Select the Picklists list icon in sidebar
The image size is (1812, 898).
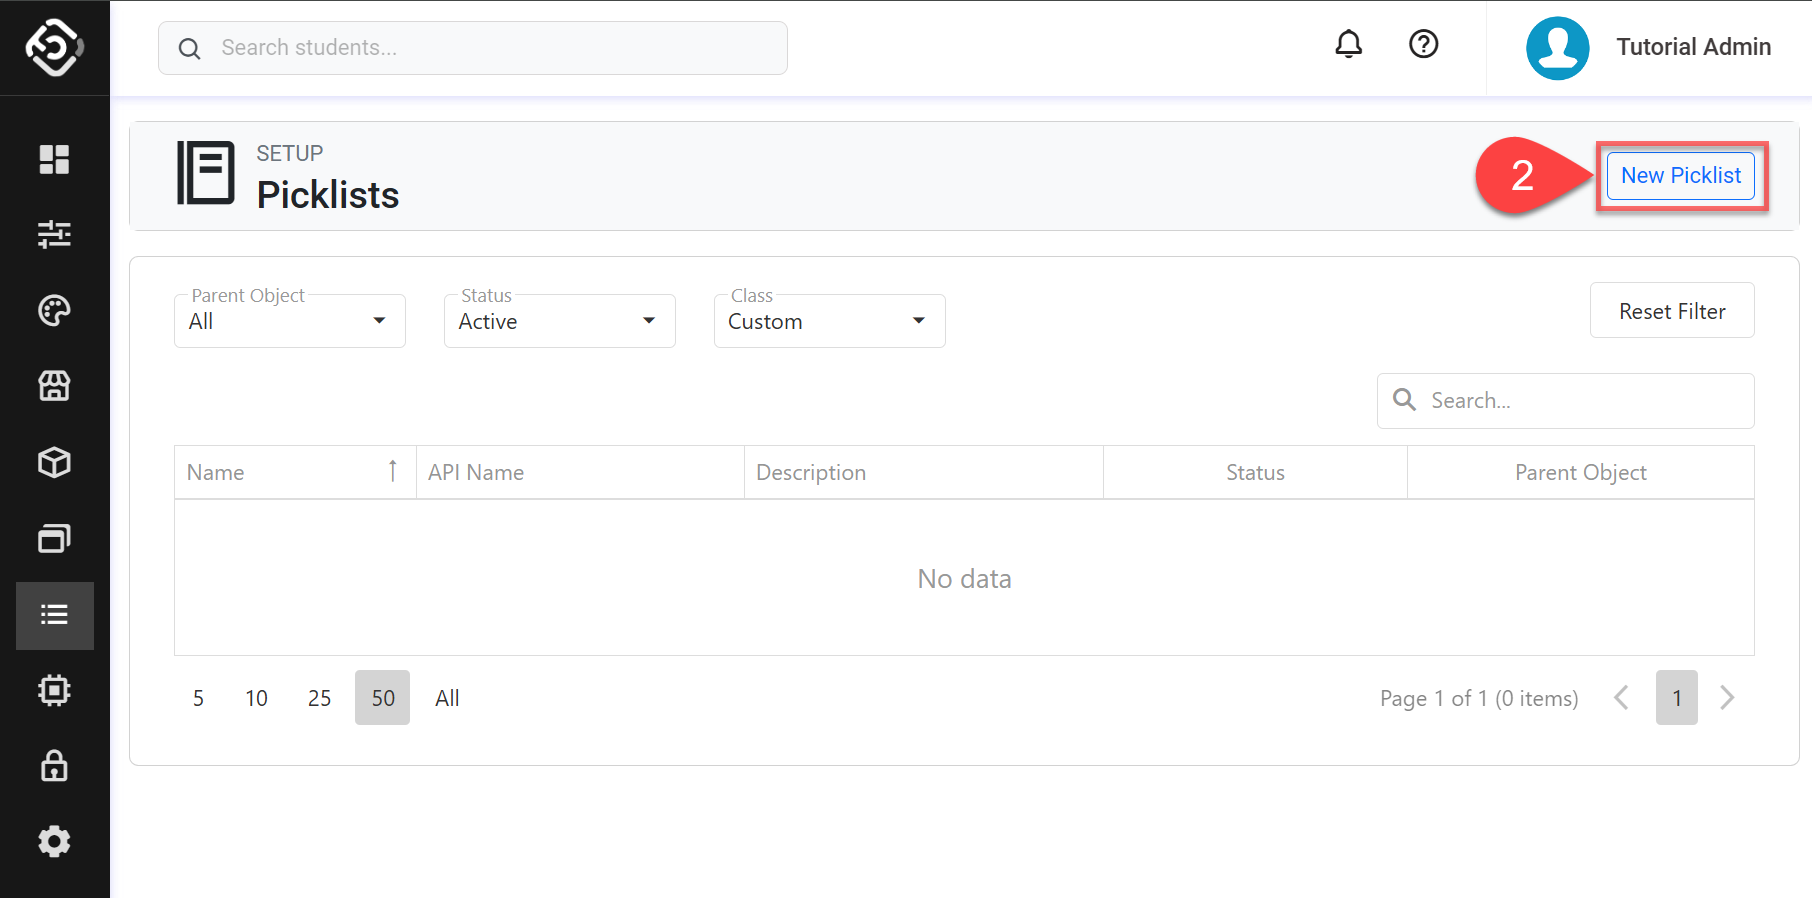coord(54,615)
